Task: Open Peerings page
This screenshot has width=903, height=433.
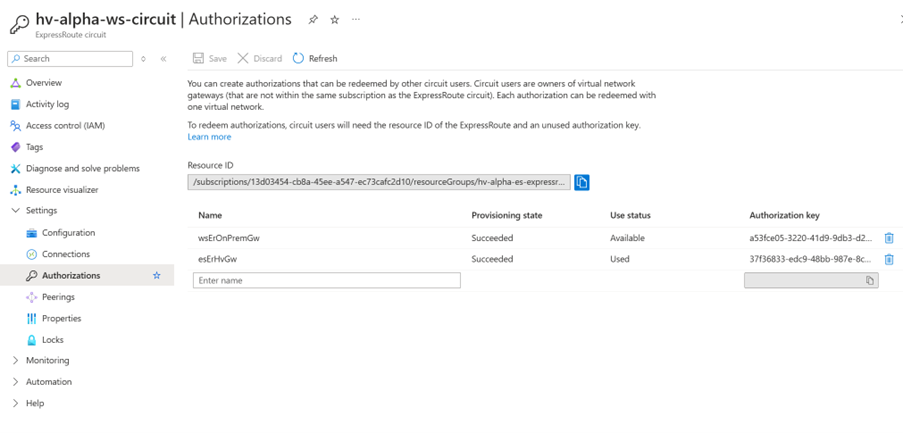Action: point(58,297)
